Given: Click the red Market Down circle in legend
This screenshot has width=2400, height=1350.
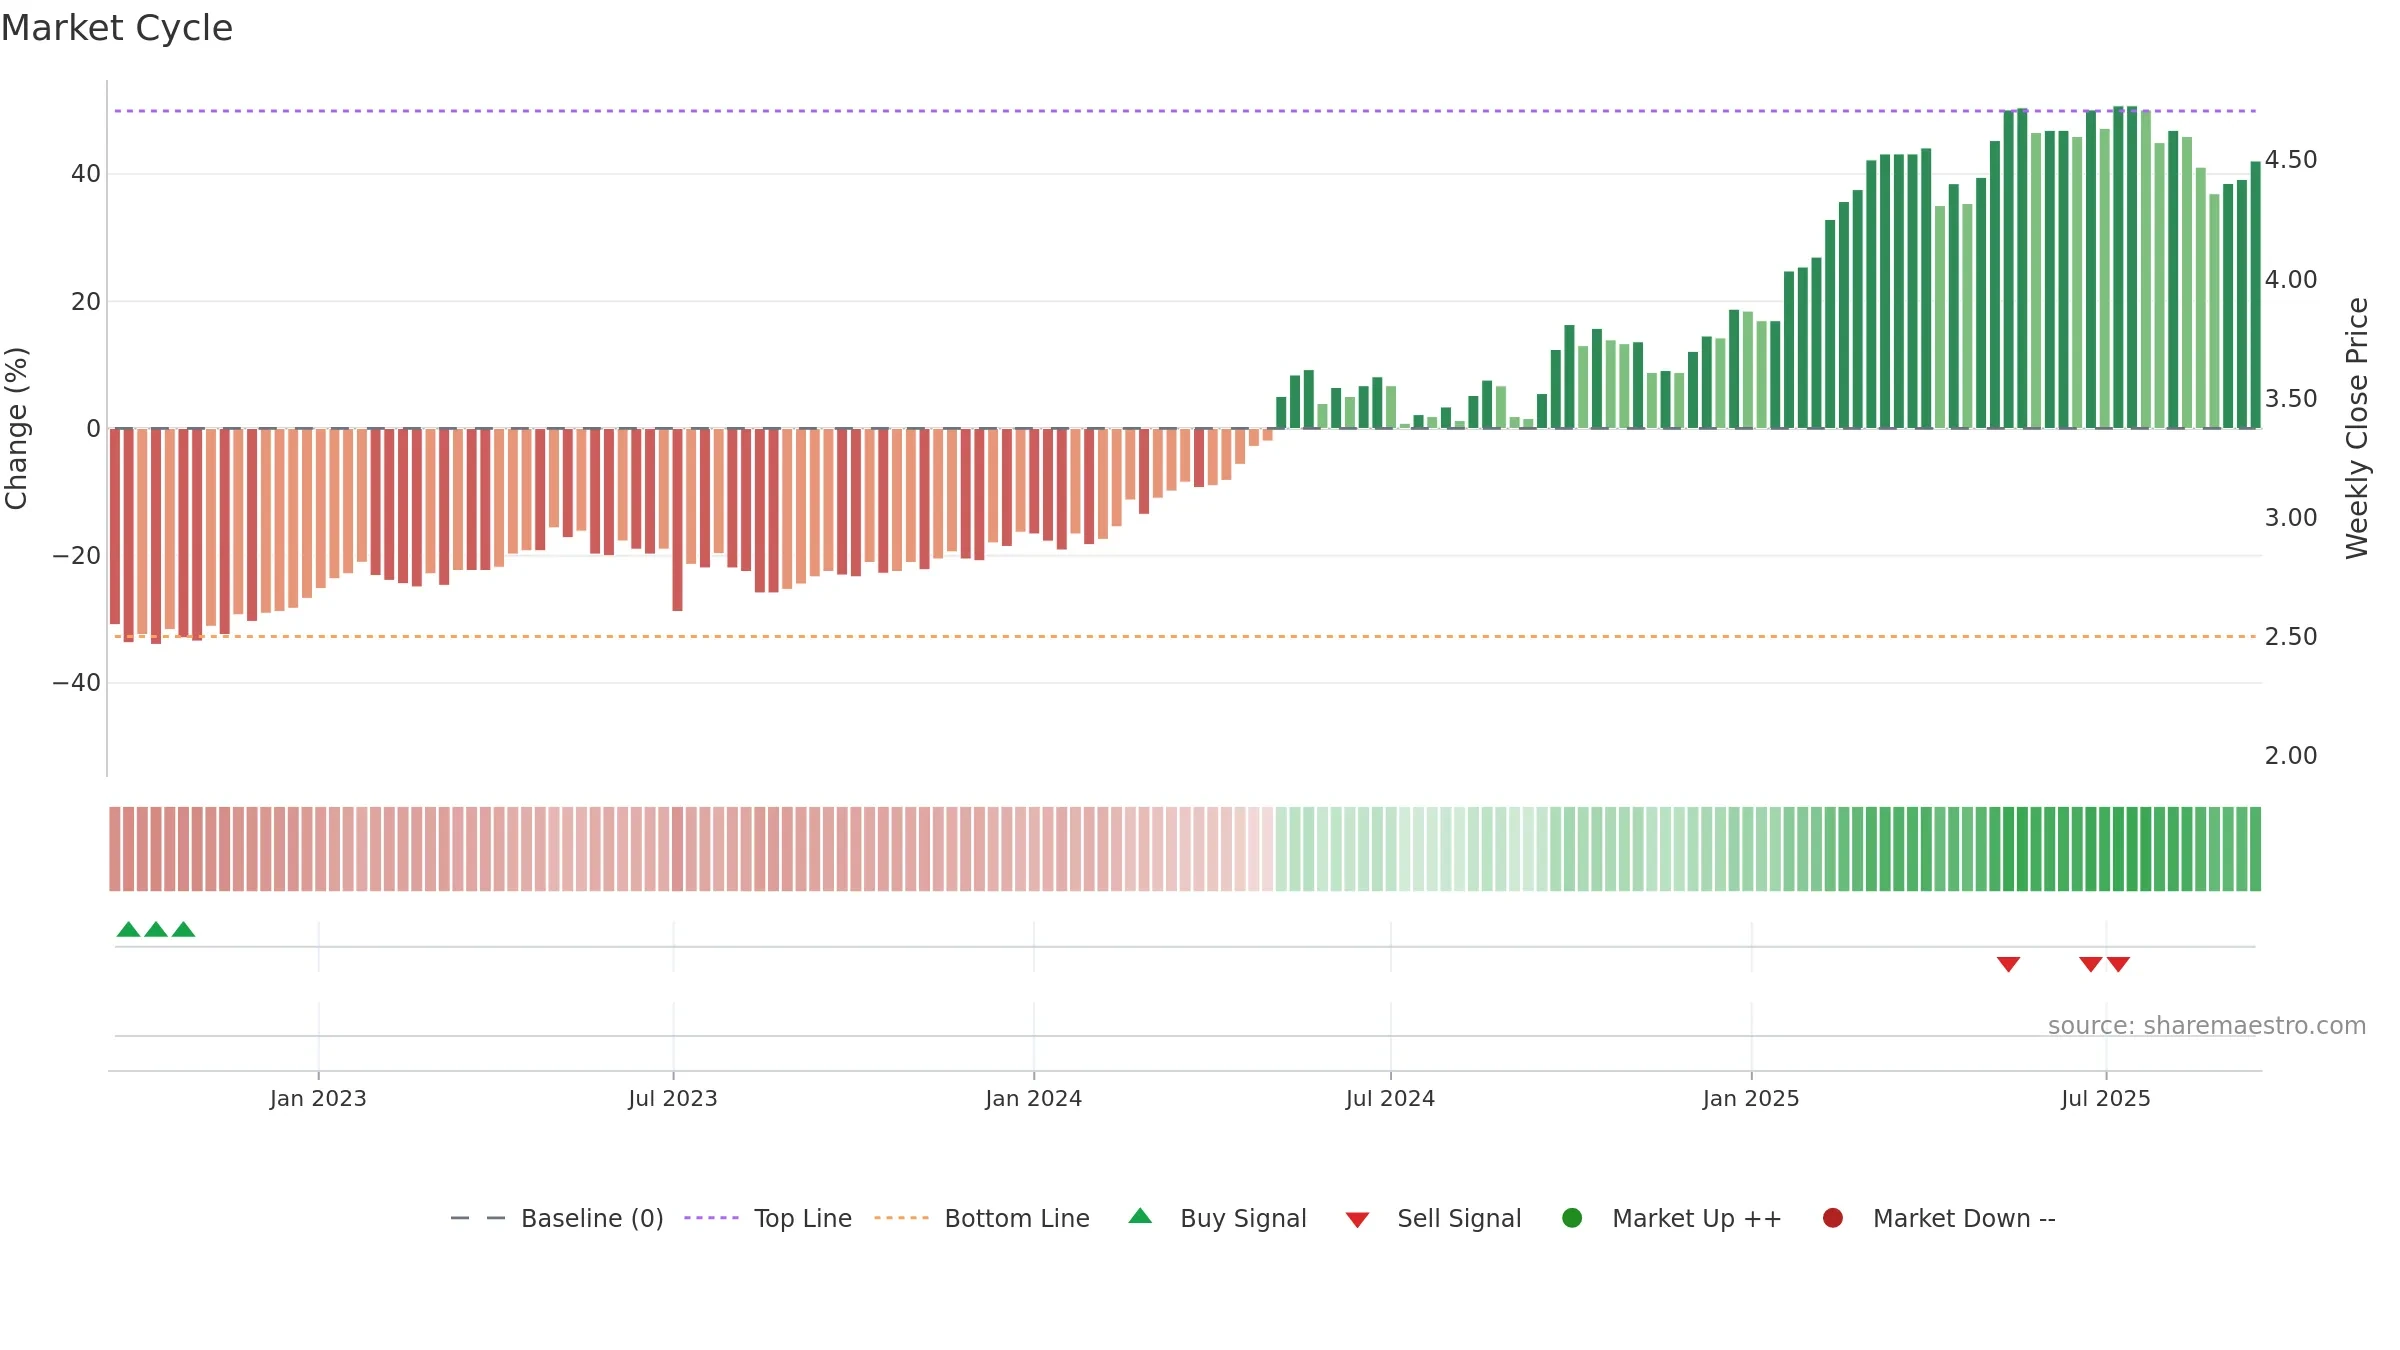Looking at the screenshot, I should pyautogui.click(x=1833, y=1218).
